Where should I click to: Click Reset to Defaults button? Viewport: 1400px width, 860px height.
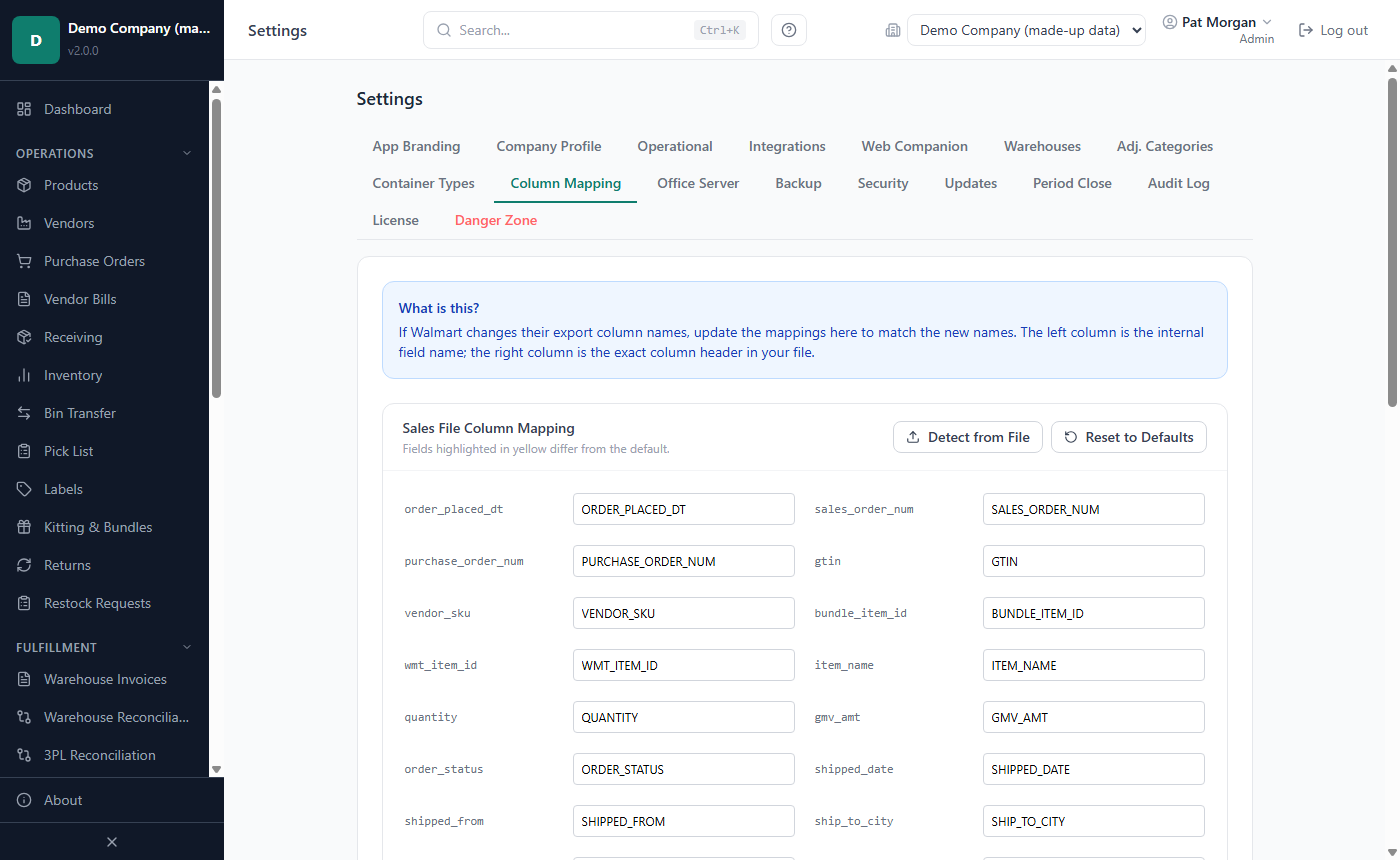pos(1129,437)
